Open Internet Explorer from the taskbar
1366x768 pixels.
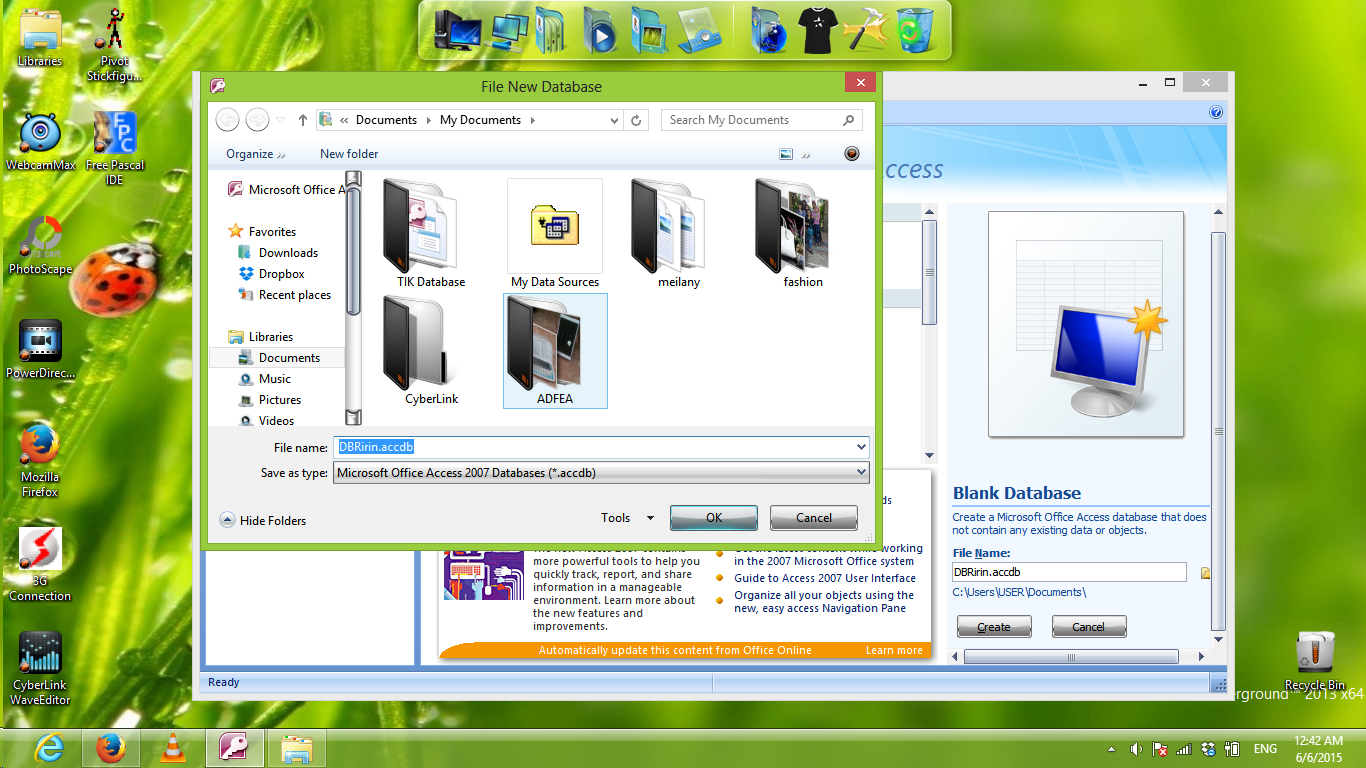[49, 748]
